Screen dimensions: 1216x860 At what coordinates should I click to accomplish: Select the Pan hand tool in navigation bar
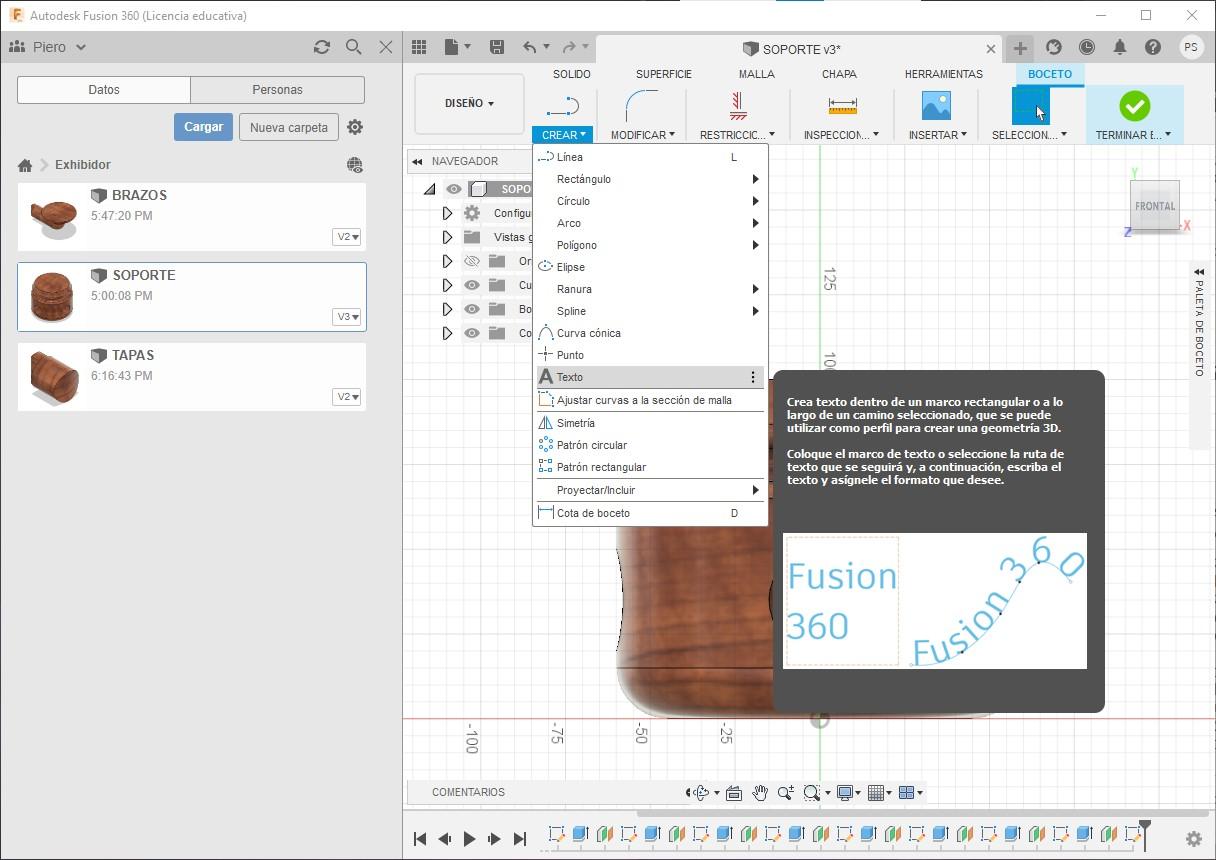tap(760, 793)
